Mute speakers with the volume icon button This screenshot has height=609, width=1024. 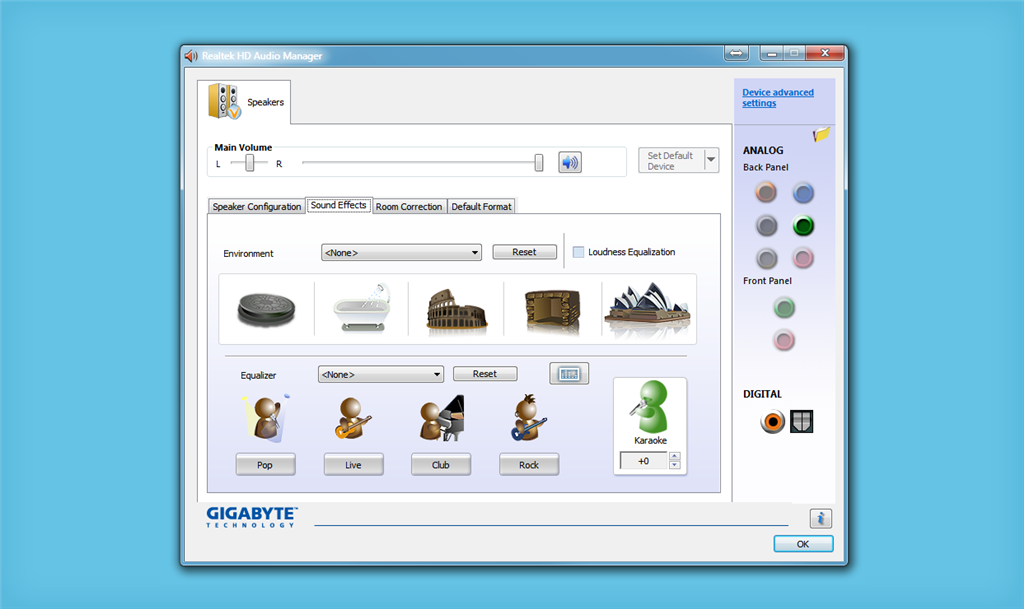569,163
